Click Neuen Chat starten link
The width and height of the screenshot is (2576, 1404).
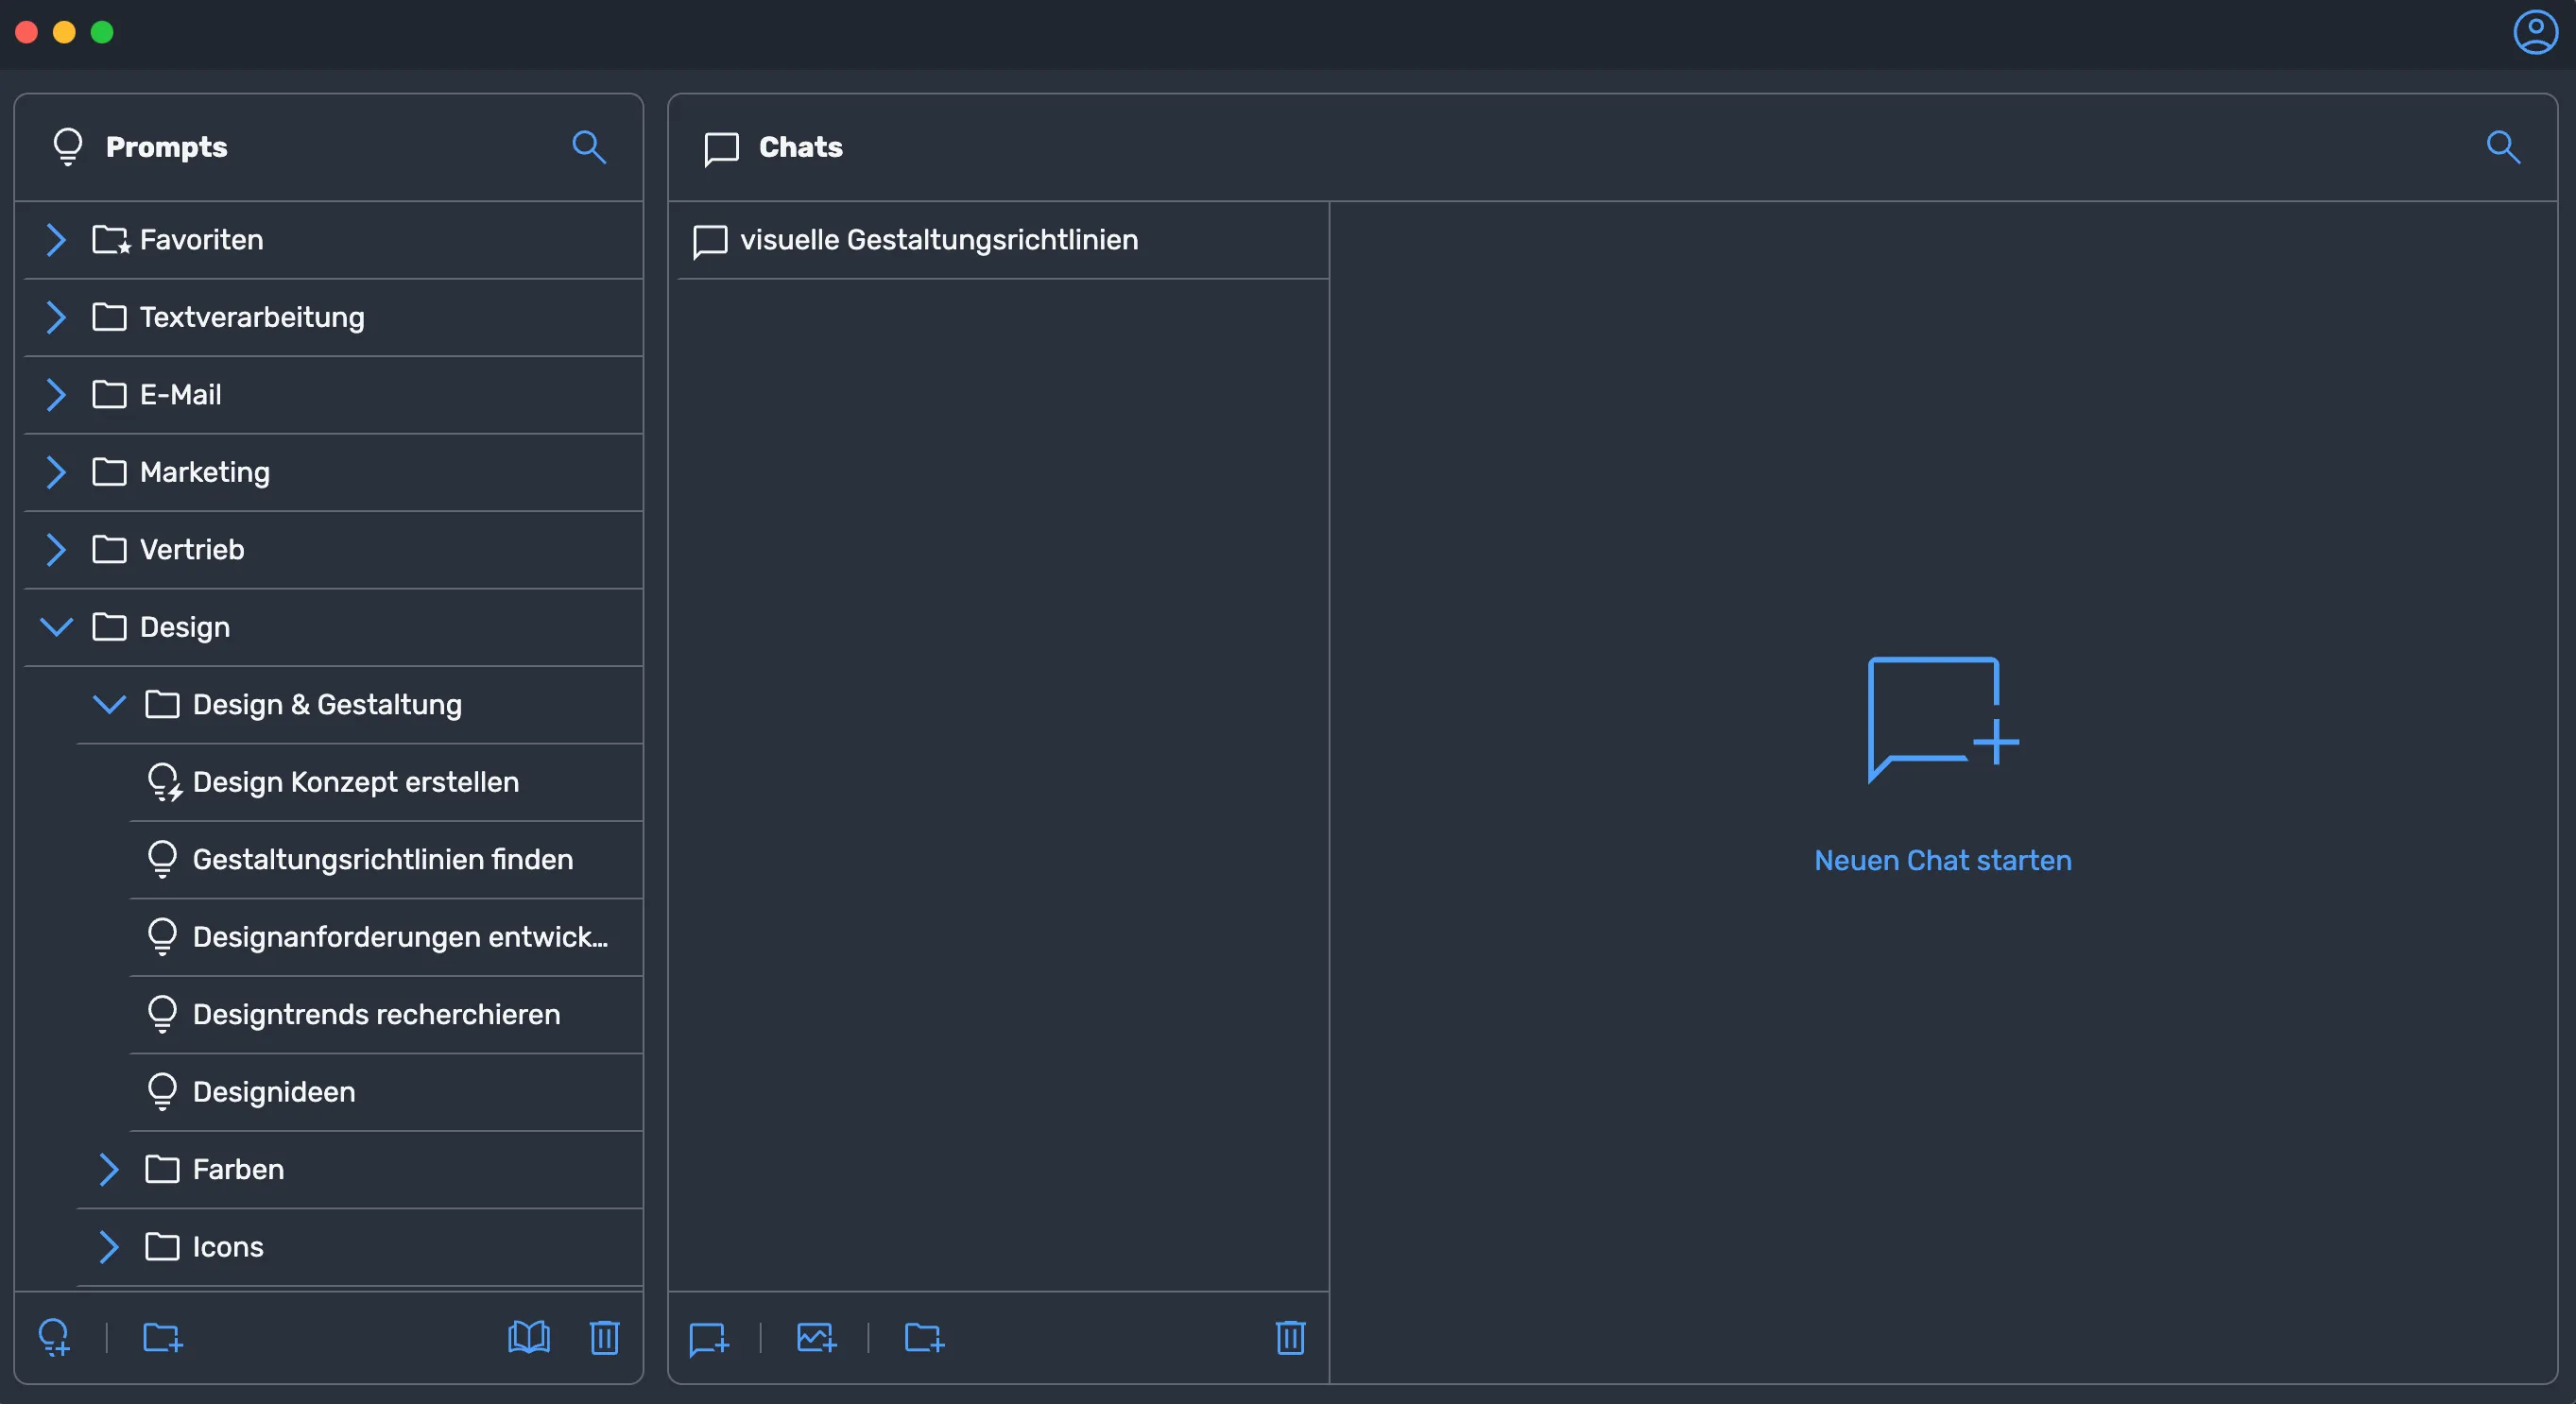pos(1942,860)
